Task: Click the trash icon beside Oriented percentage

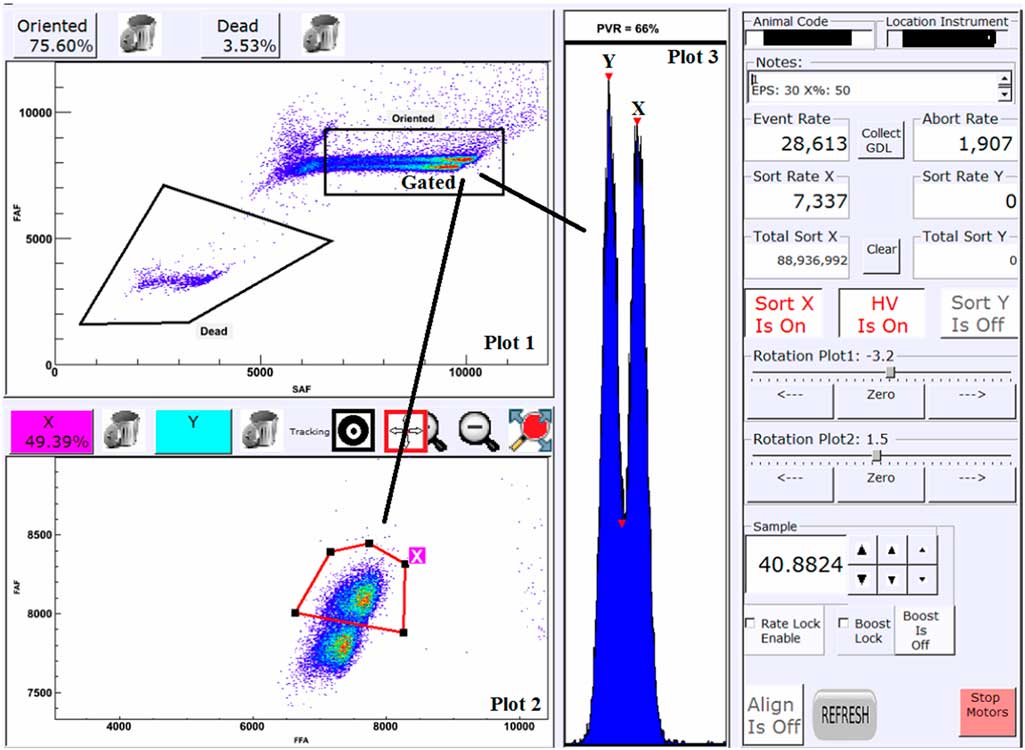Action: click(x=139, y=33)
